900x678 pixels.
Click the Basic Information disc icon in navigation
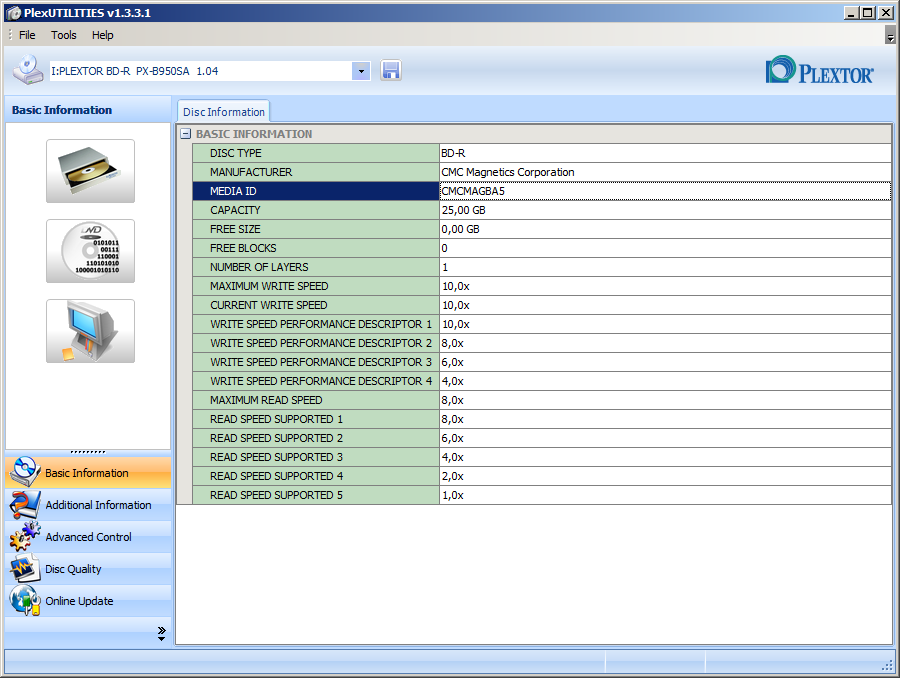point(24,472)
